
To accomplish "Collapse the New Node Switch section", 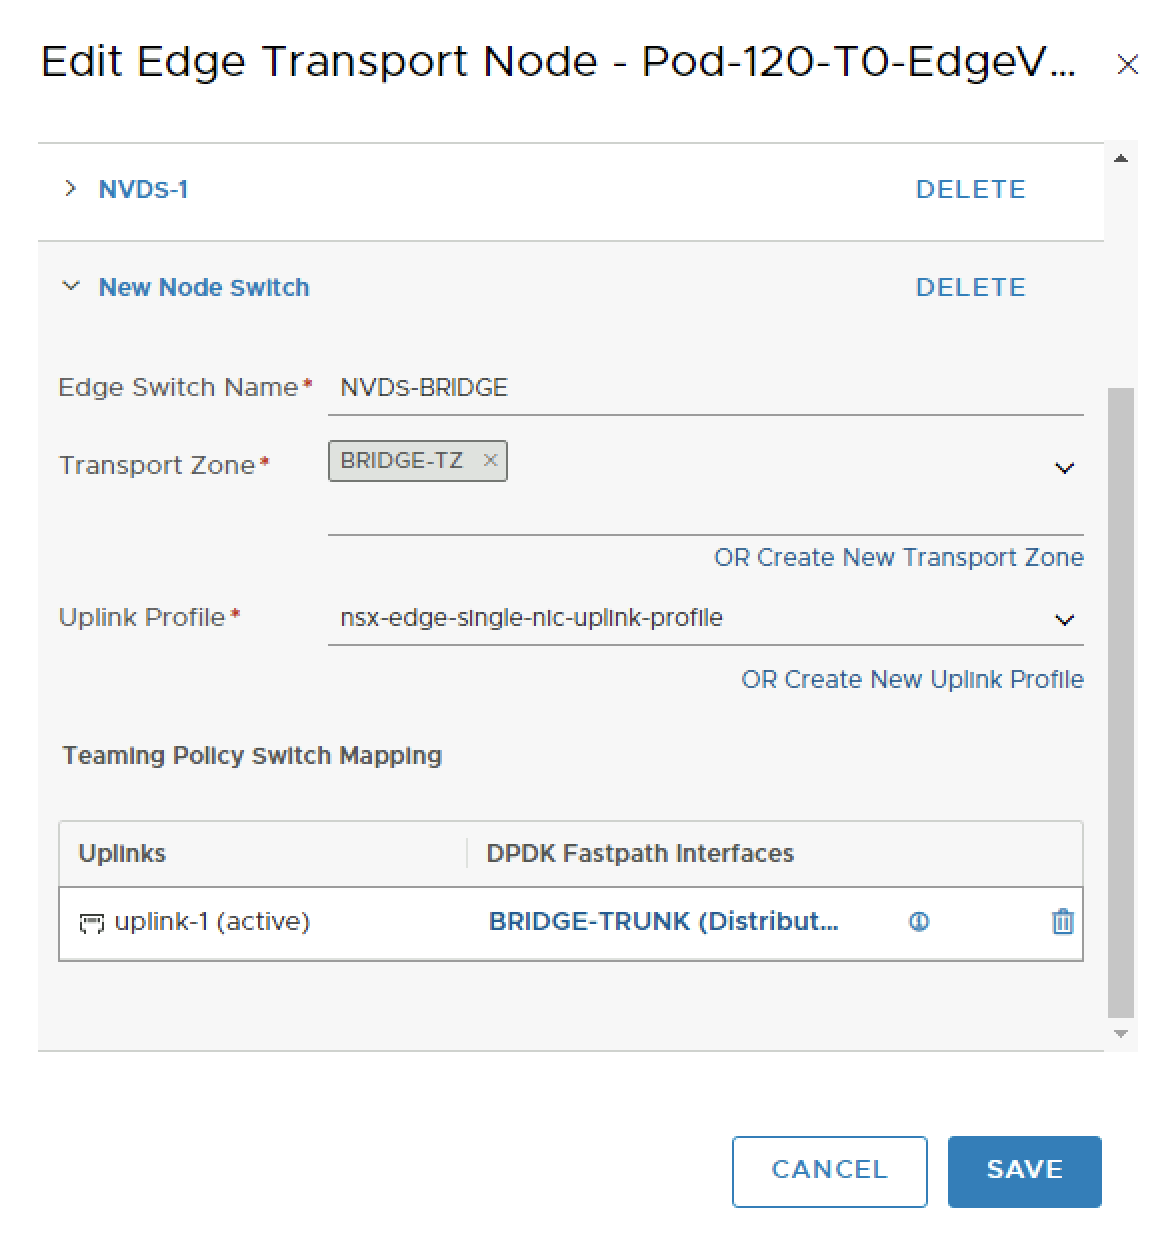I will tap(70, 287).
